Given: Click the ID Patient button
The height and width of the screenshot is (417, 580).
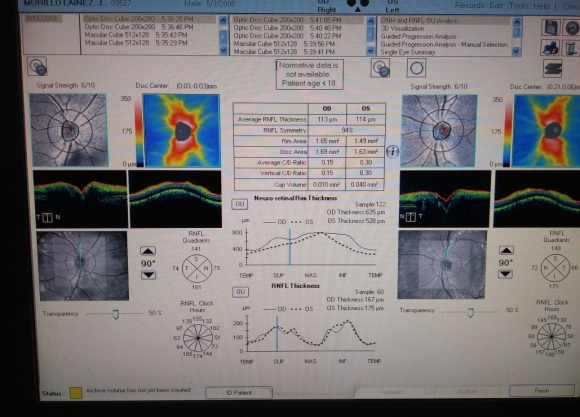Looking at the screenshot, I should 239,393.
